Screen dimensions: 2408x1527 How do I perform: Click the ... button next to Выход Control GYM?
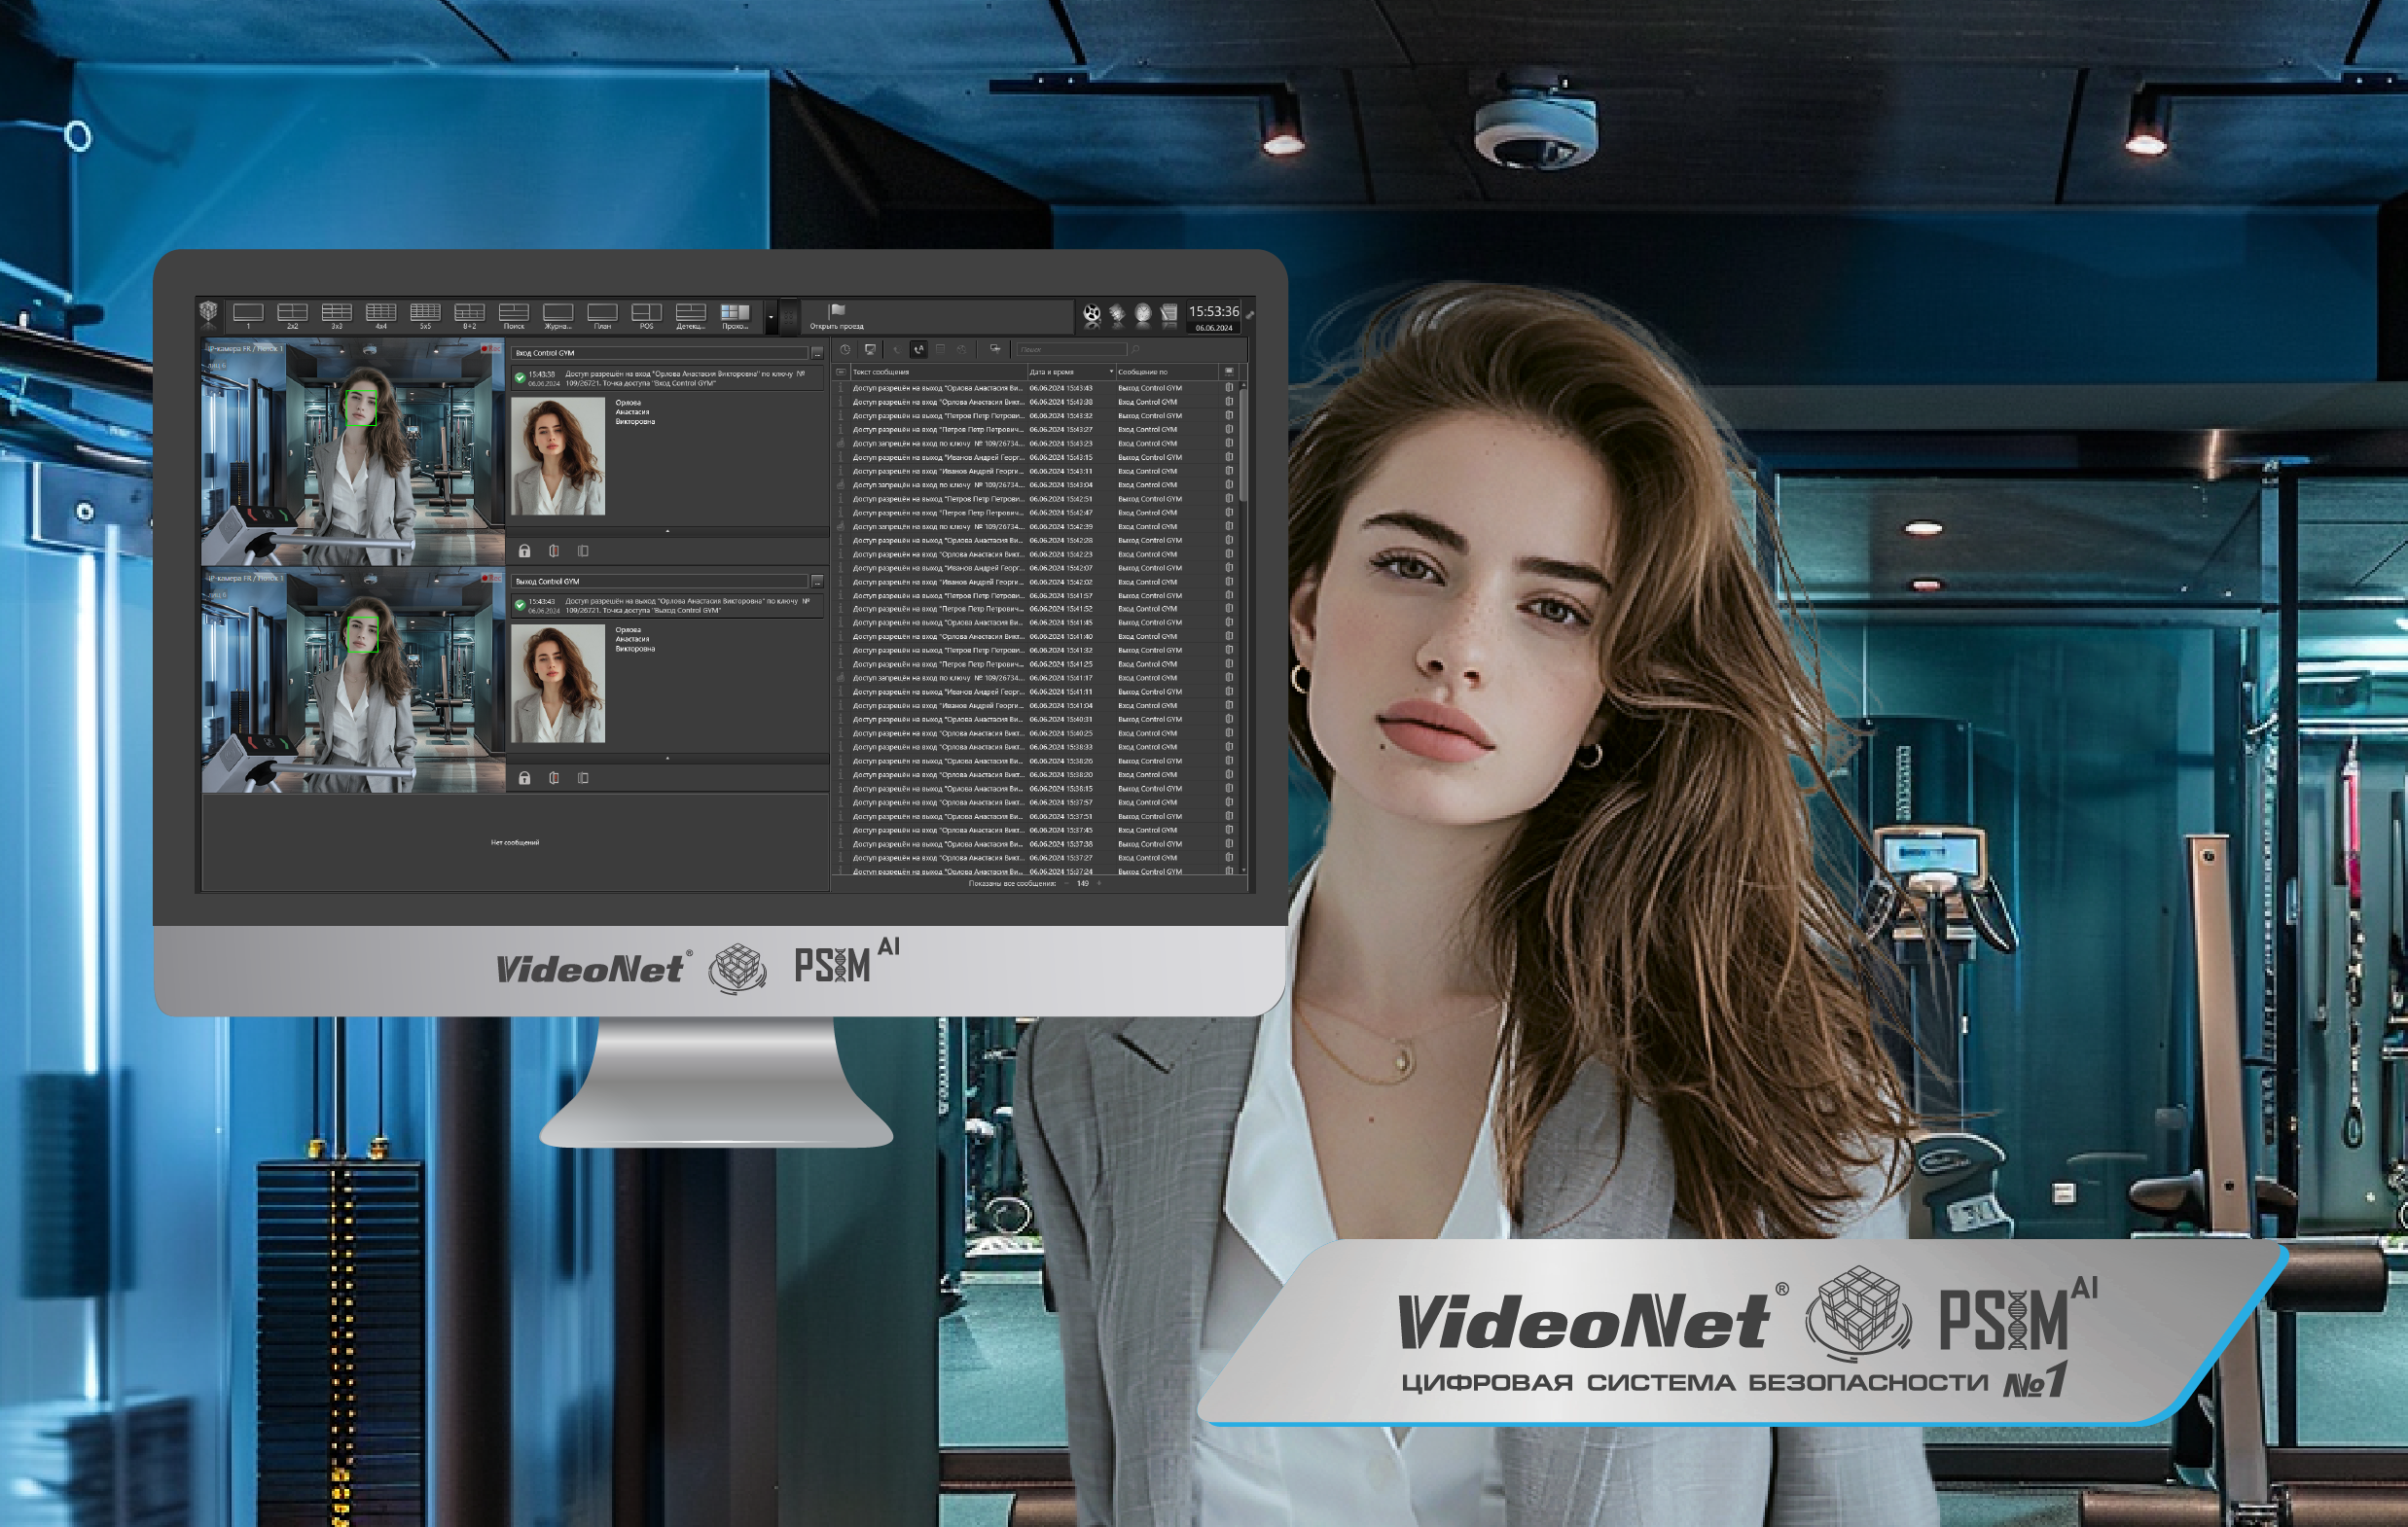(817, 581)
